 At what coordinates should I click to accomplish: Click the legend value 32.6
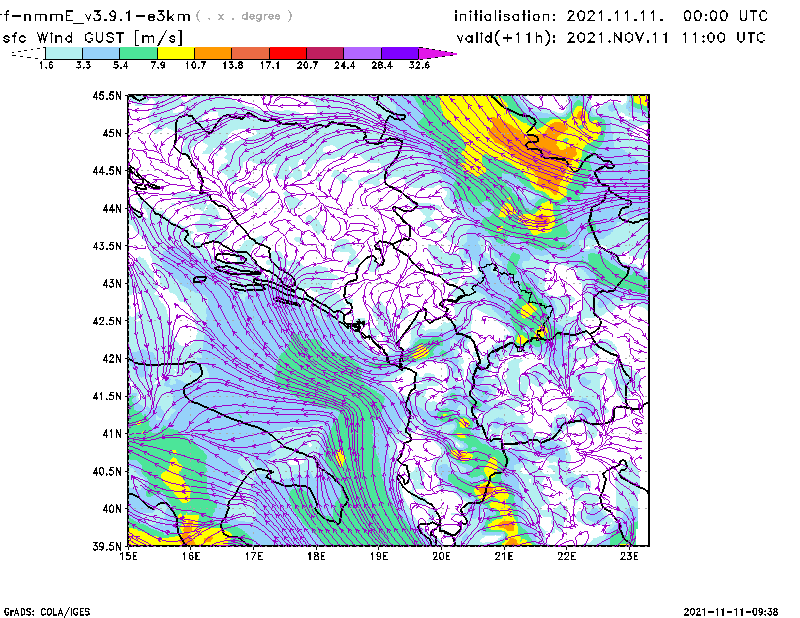coord(419,65)
